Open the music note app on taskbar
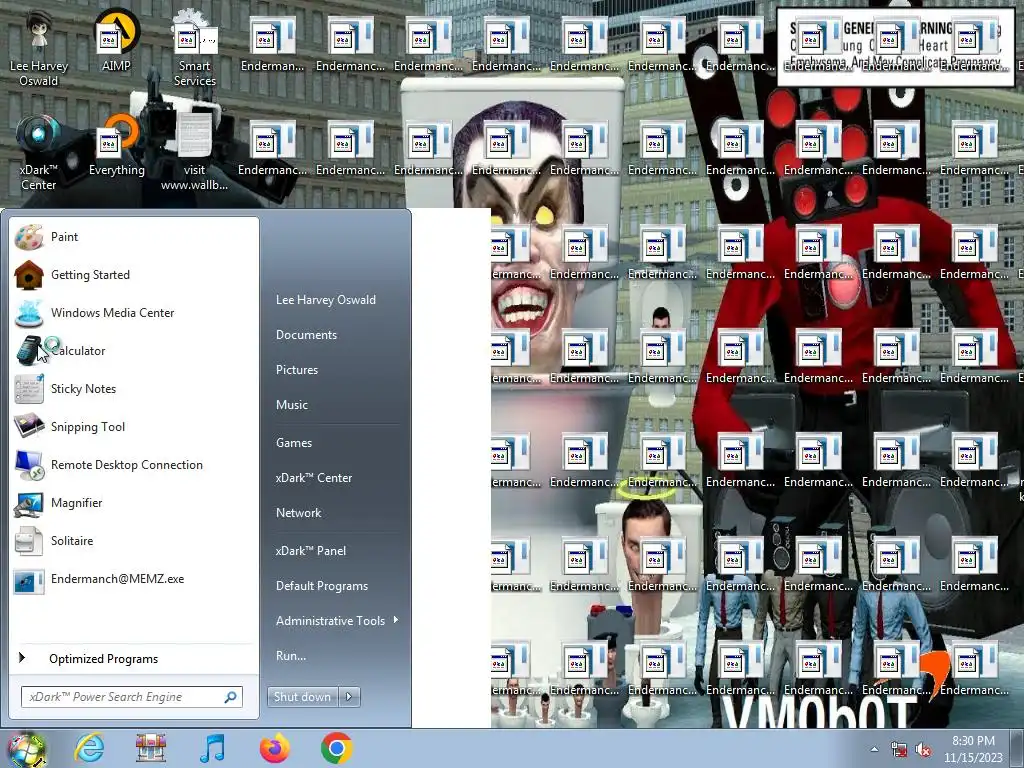 [212, 748]
